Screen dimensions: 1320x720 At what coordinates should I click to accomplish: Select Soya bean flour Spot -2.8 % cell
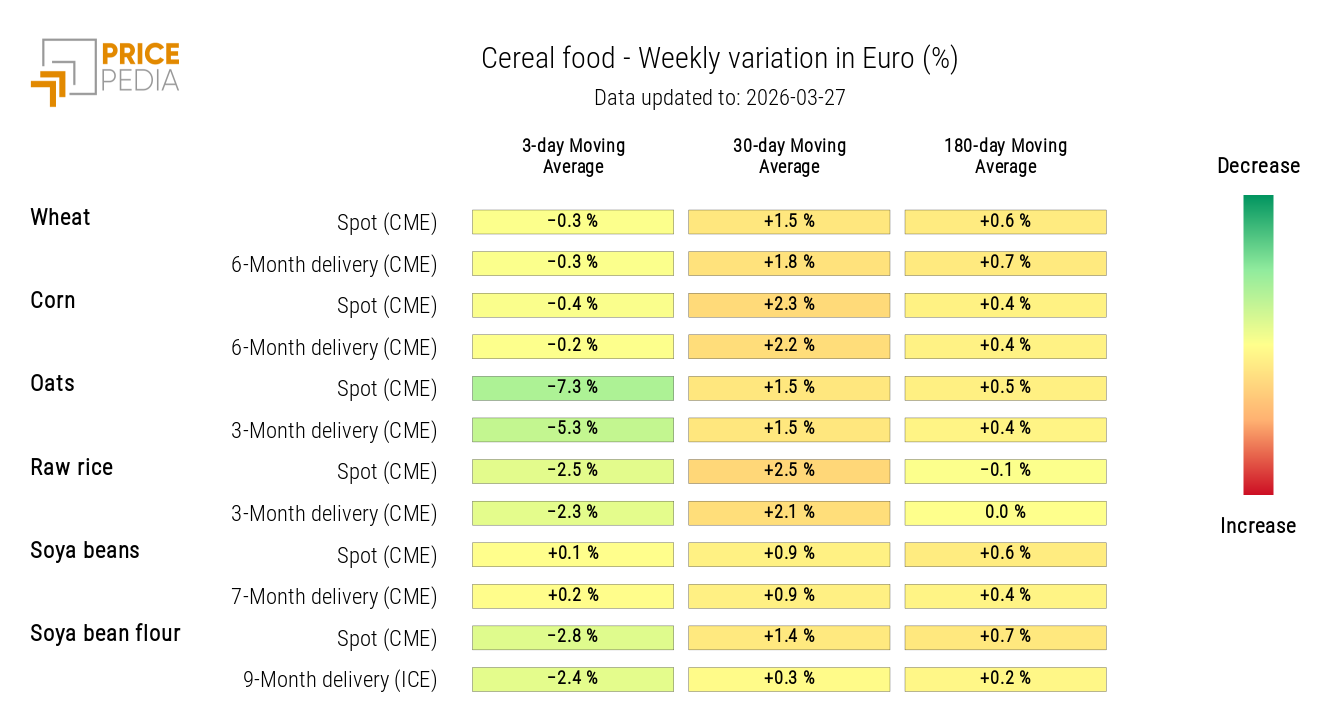[x=572, y=637]
